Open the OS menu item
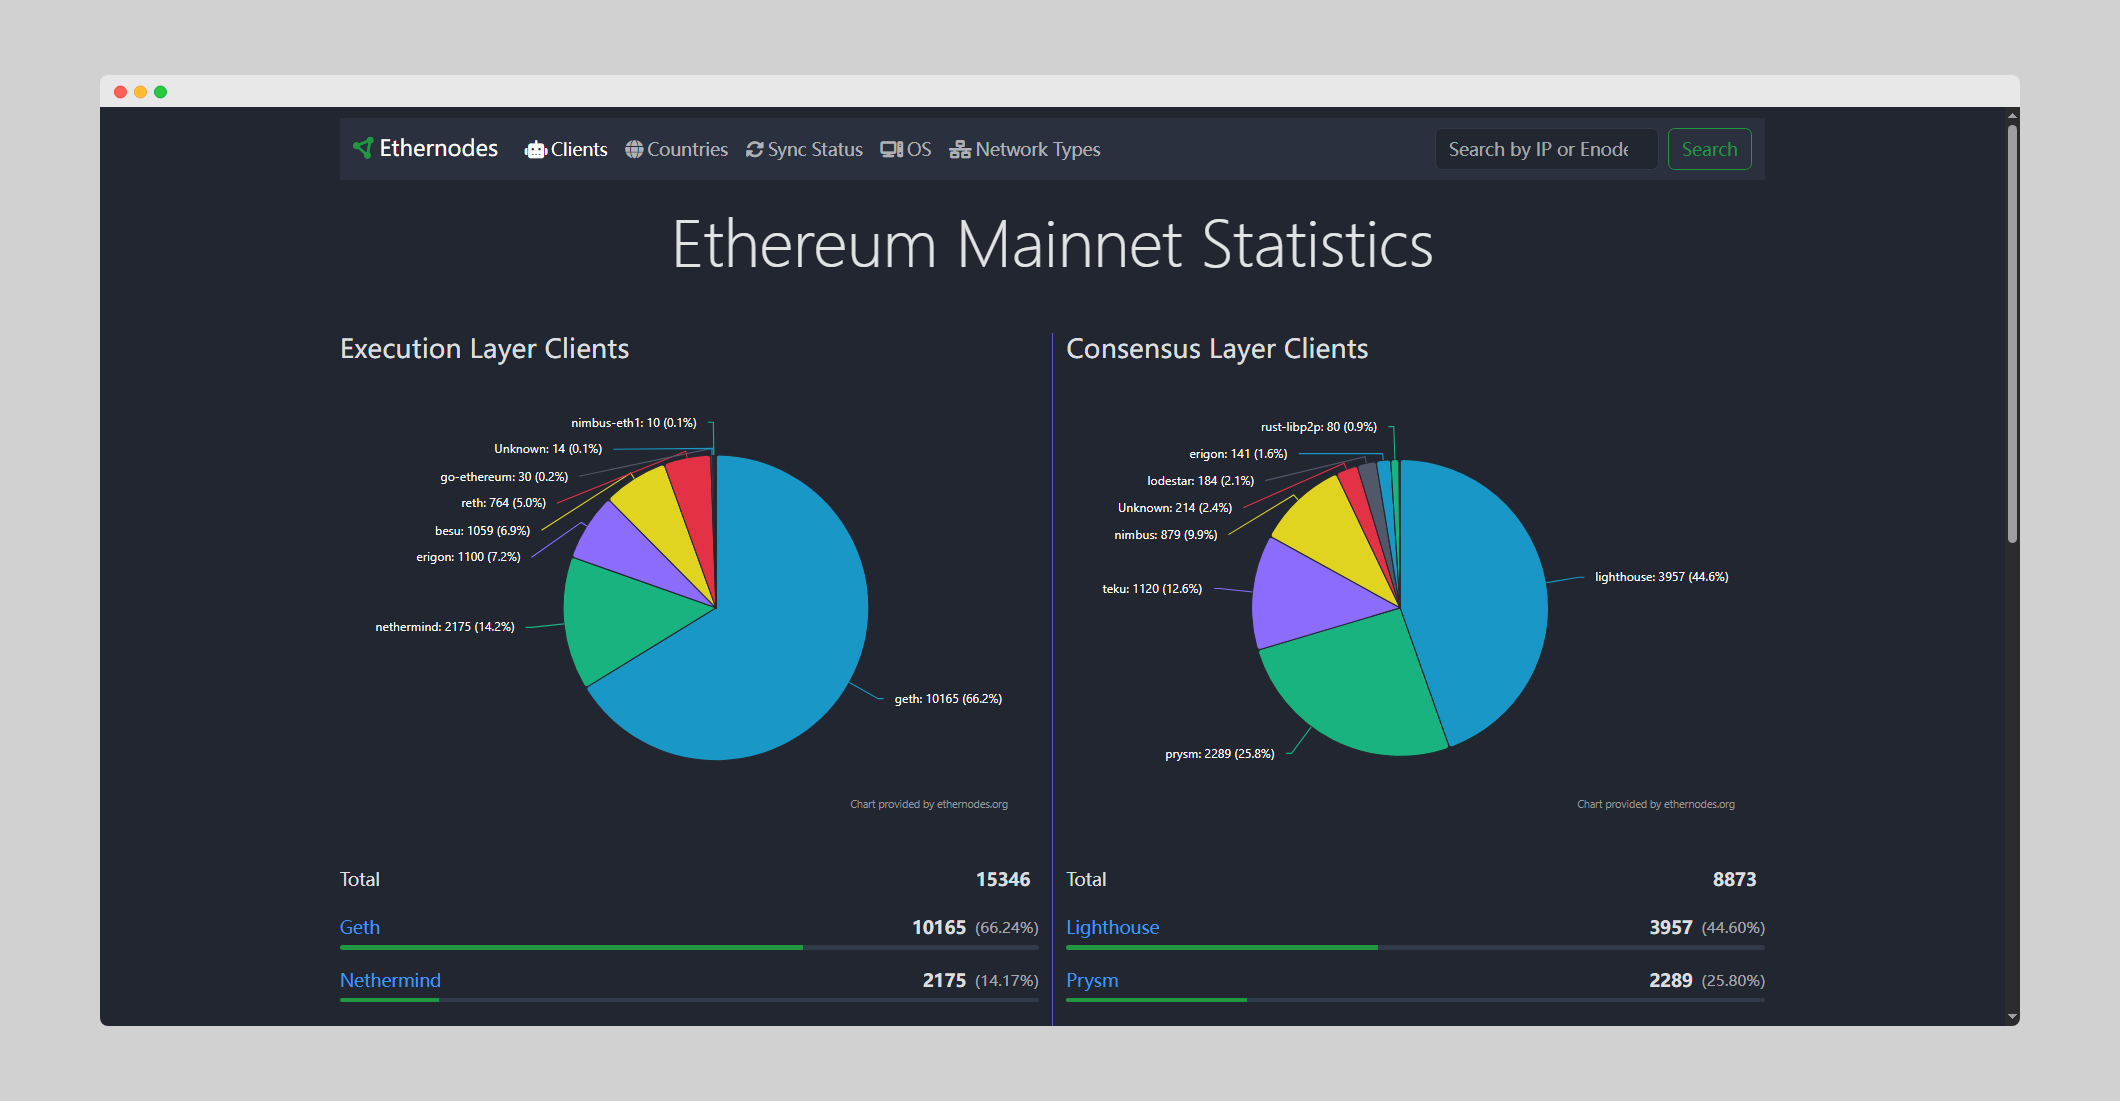Image resolution: width=2120 pixels, height=1101 pixels. (x=906, y=149)
